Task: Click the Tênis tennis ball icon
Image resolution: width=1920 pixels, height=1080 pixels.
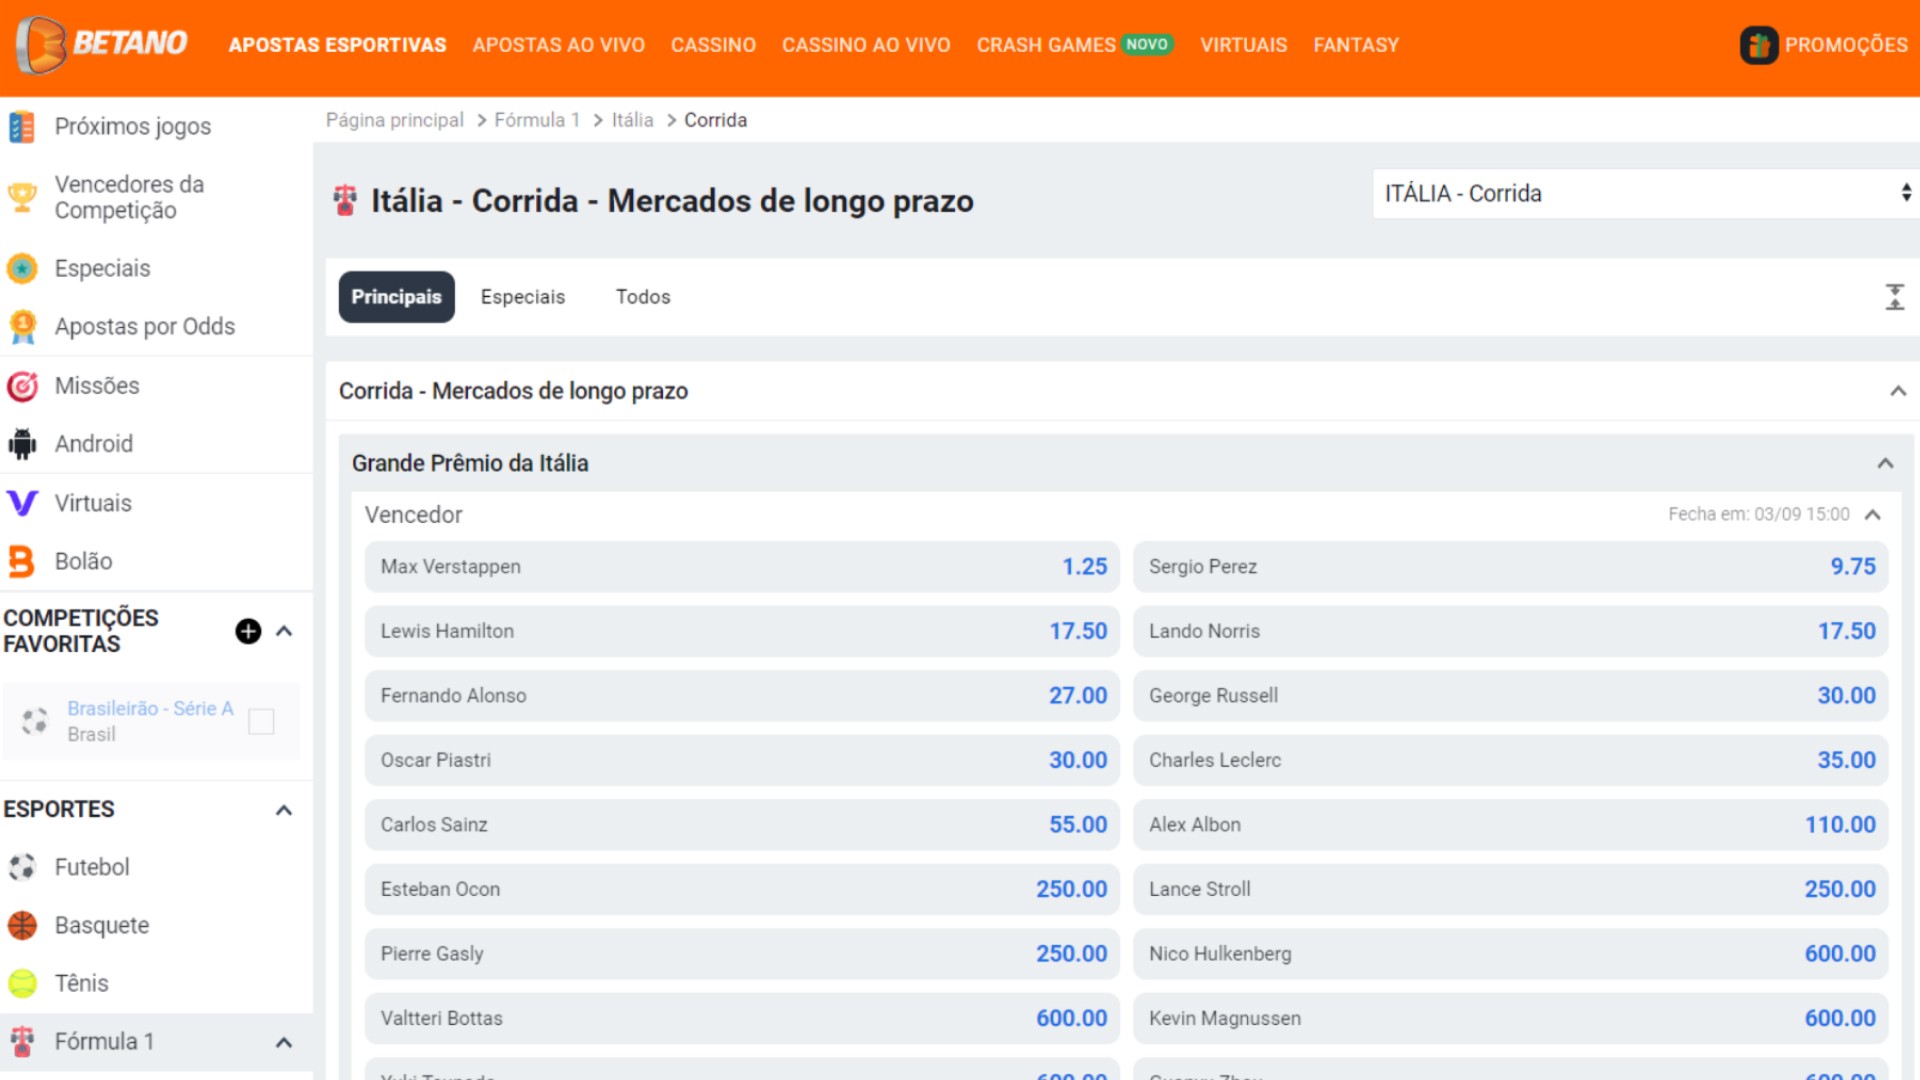Action: click(22, 984)
